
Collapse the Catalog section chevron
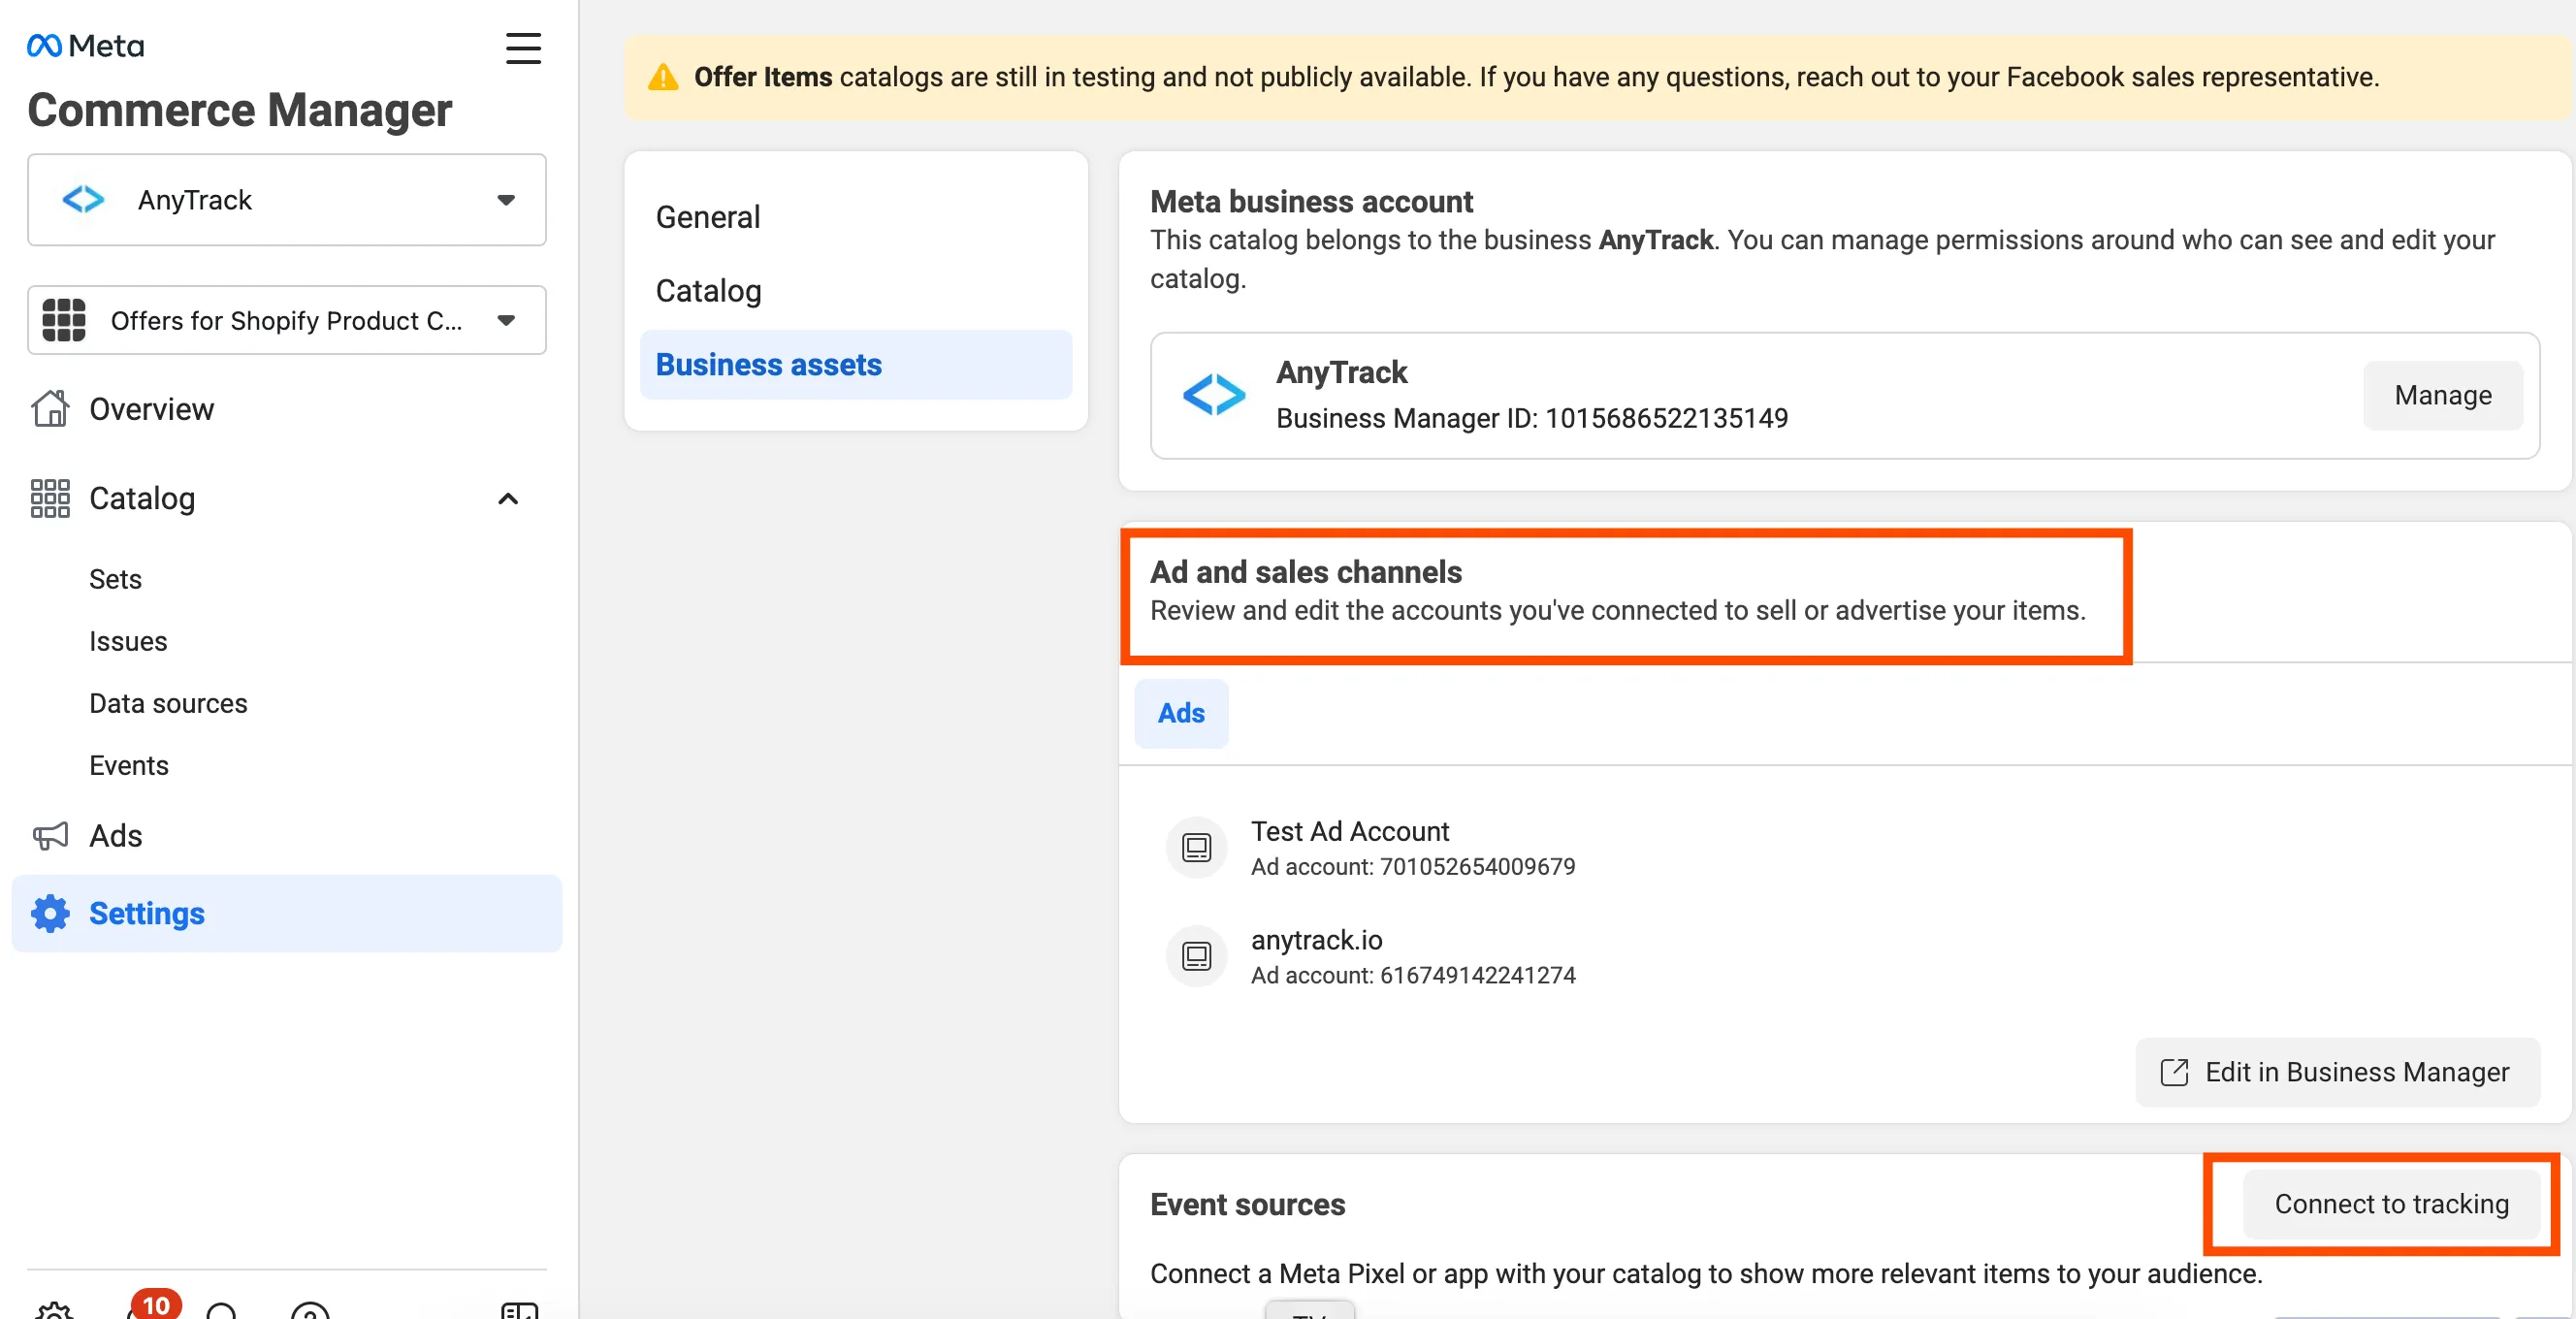508,498
